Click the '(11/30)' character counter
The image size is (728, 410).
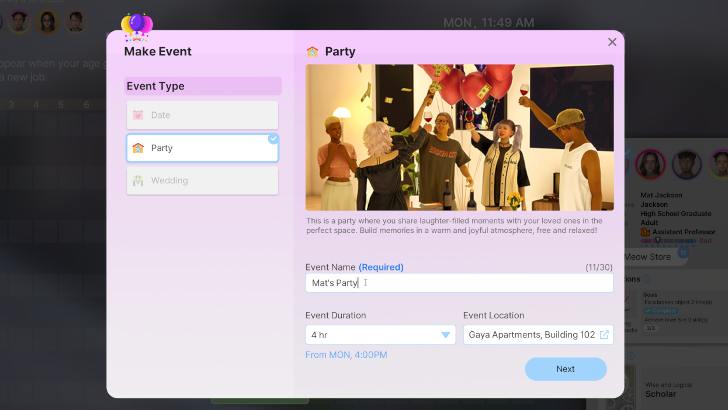tap(598, 267)
